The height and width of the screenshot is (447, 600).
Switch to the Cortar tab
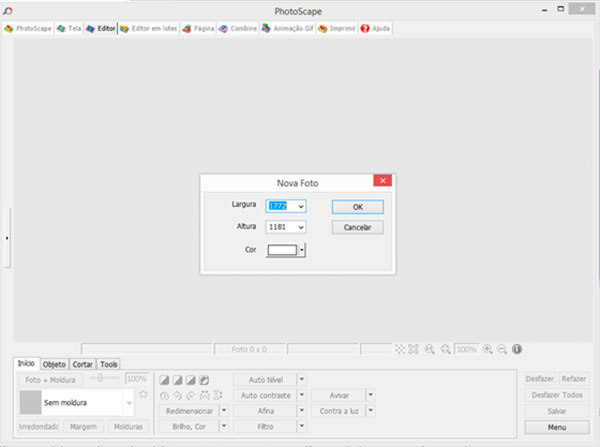[x=83, y=364]
